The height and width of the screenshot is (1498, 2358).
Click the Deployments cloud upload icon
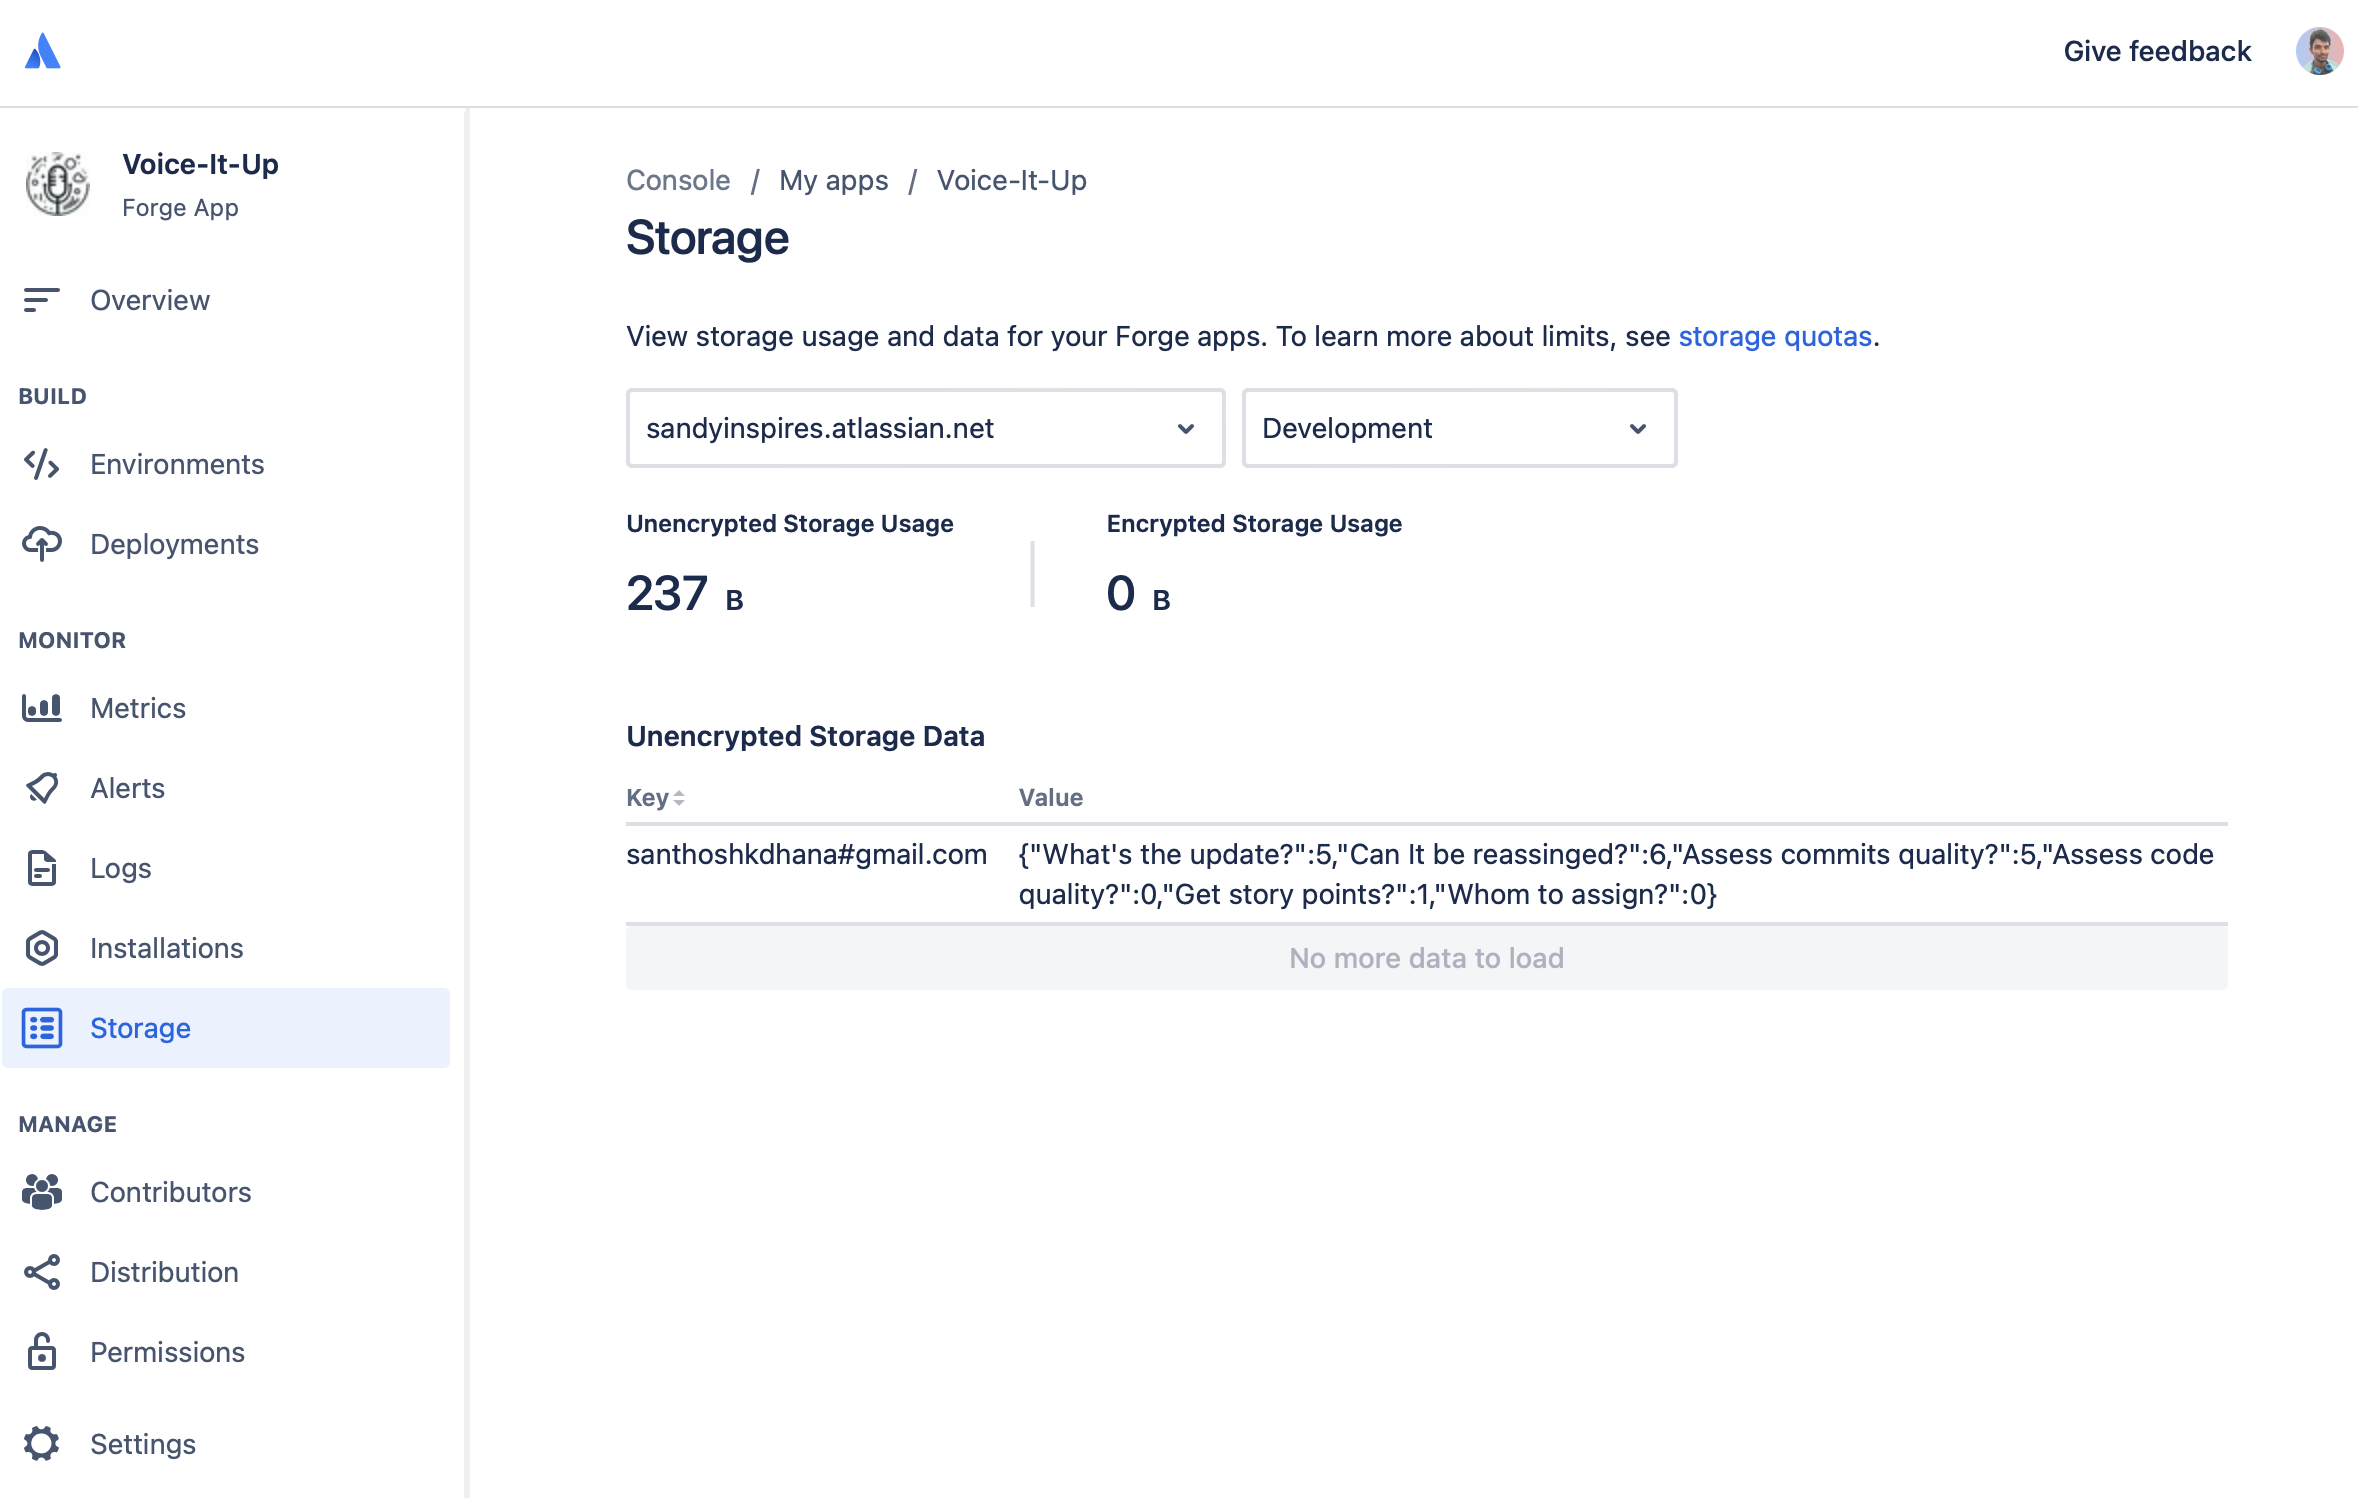click(42, 544)
